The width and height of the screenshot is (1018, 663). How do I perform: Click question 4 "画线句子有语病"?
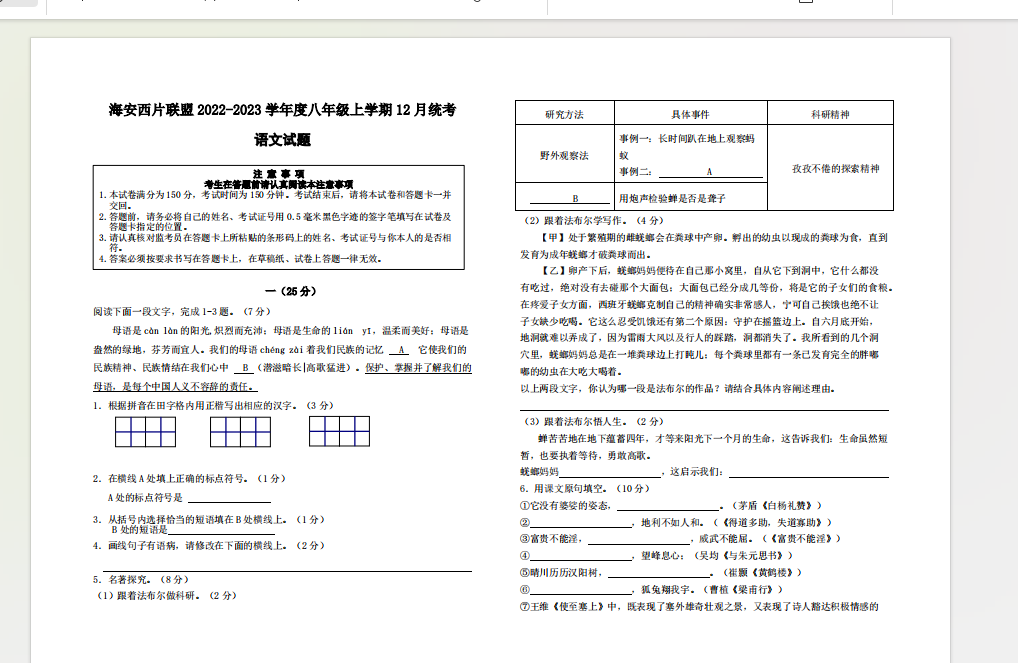tap(208, 545)
